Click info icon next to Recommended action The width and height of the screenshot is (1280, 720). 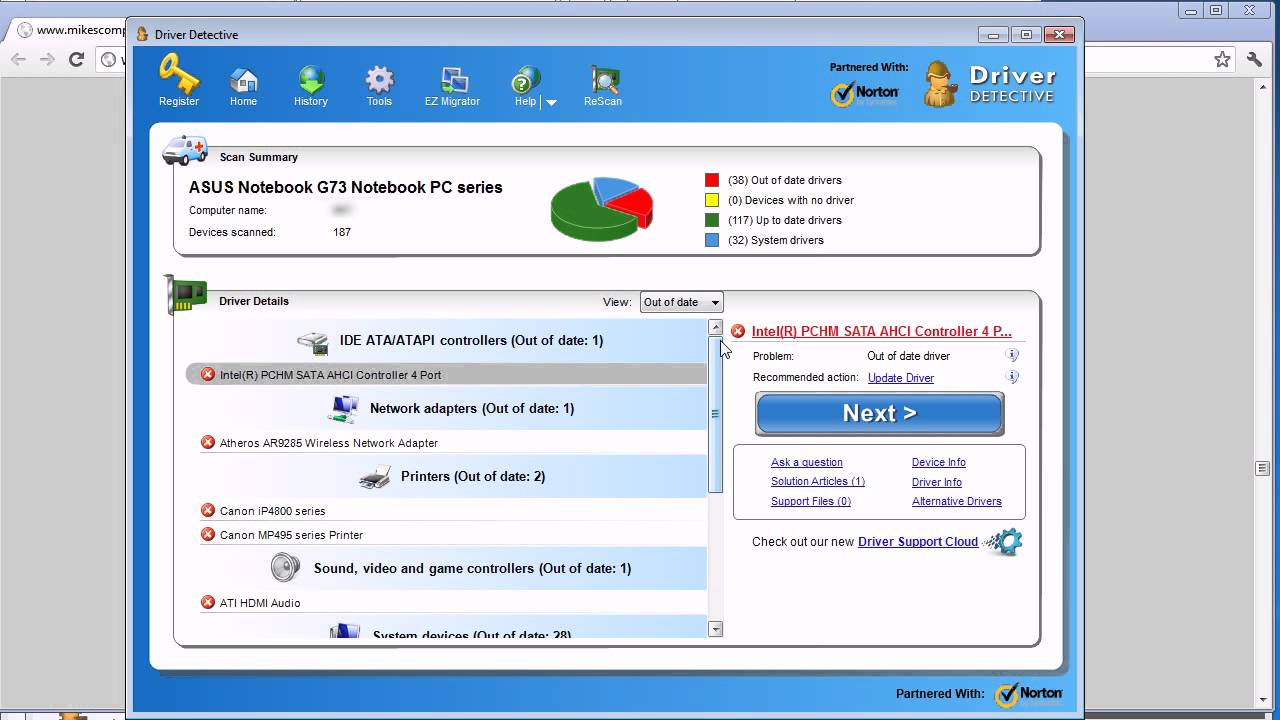tap(1012, 377)
